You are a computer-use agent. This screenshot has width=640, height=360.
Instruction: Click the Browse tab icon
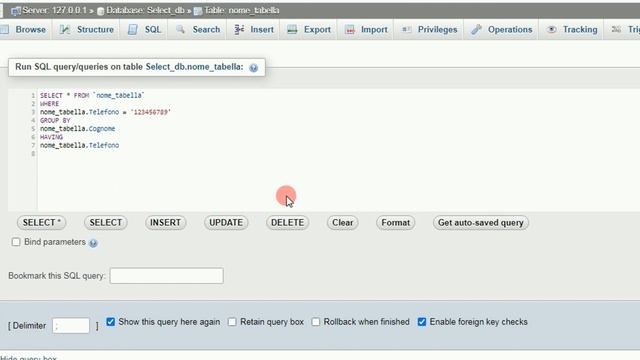[4, 29]
